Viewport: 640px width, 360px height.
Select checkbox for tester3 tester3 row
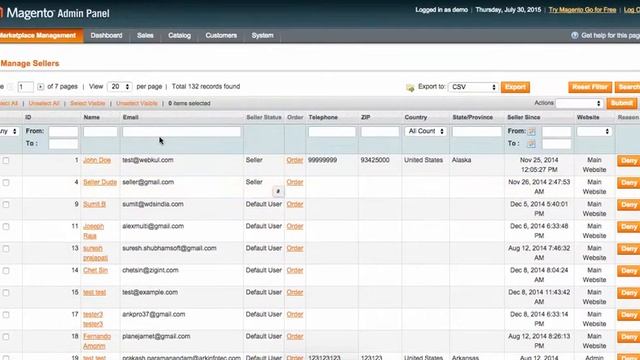[x=6, y=315]
